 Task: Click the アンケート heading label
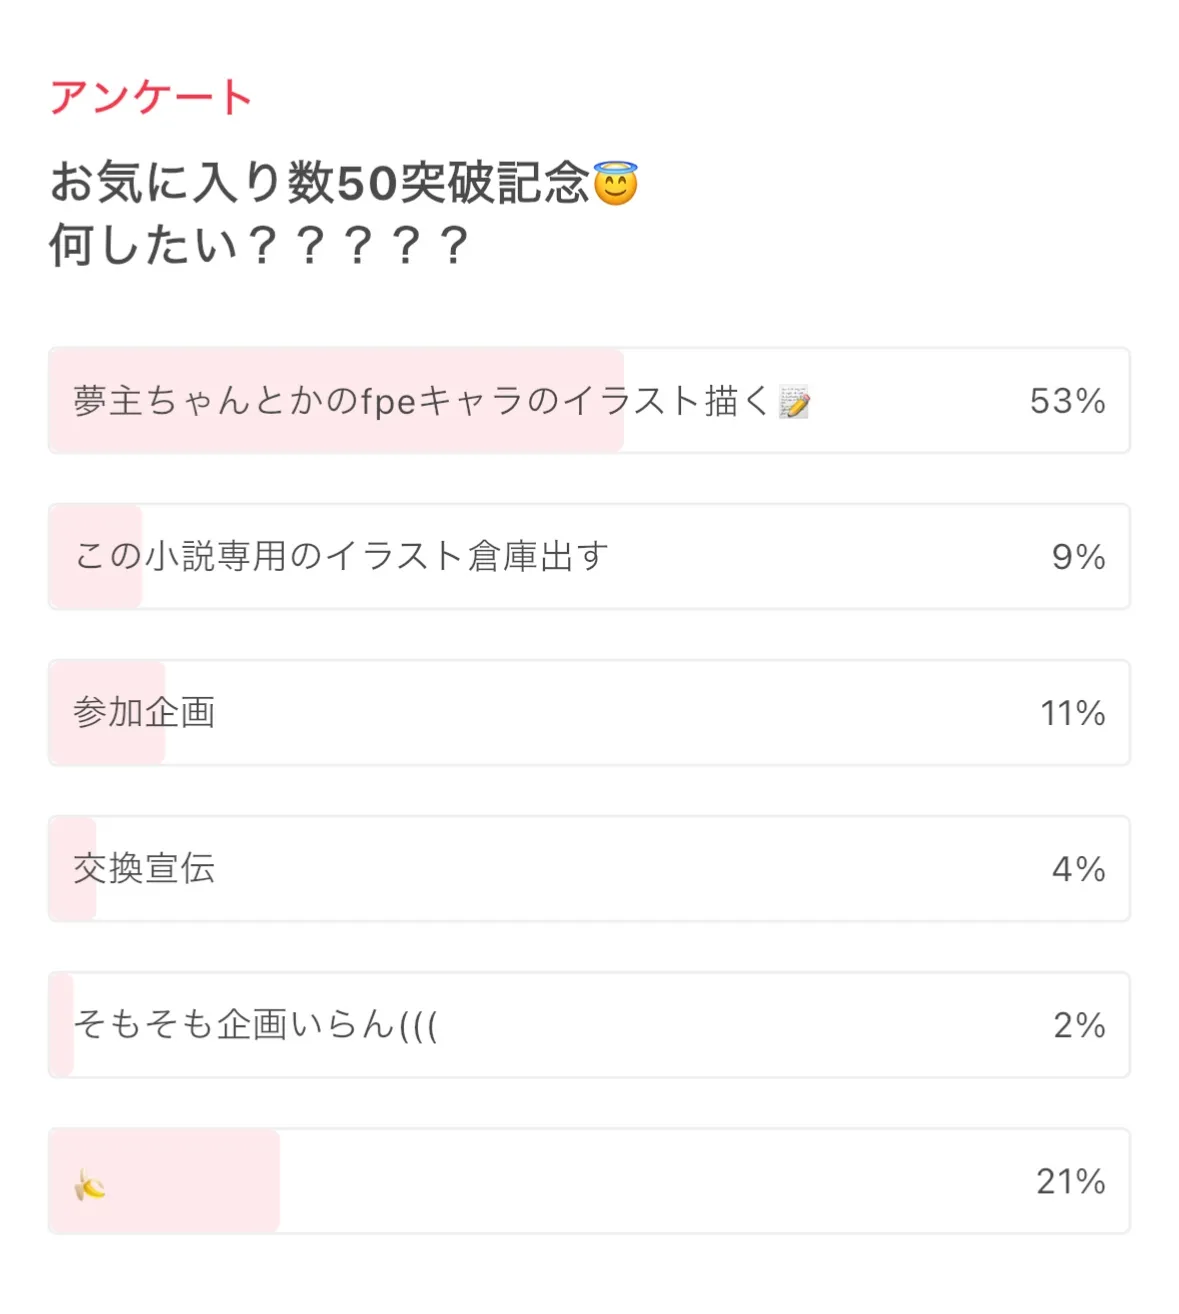click(x=151, y=97)
